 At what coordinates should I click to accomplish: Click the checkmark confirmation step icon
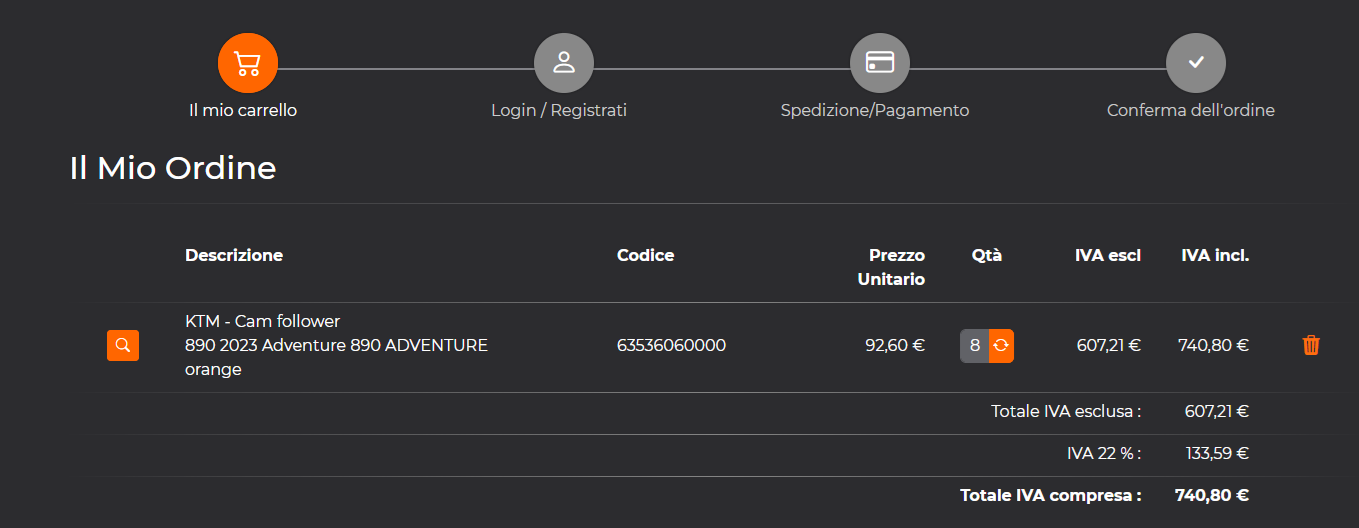click(x=1196, y=62)
